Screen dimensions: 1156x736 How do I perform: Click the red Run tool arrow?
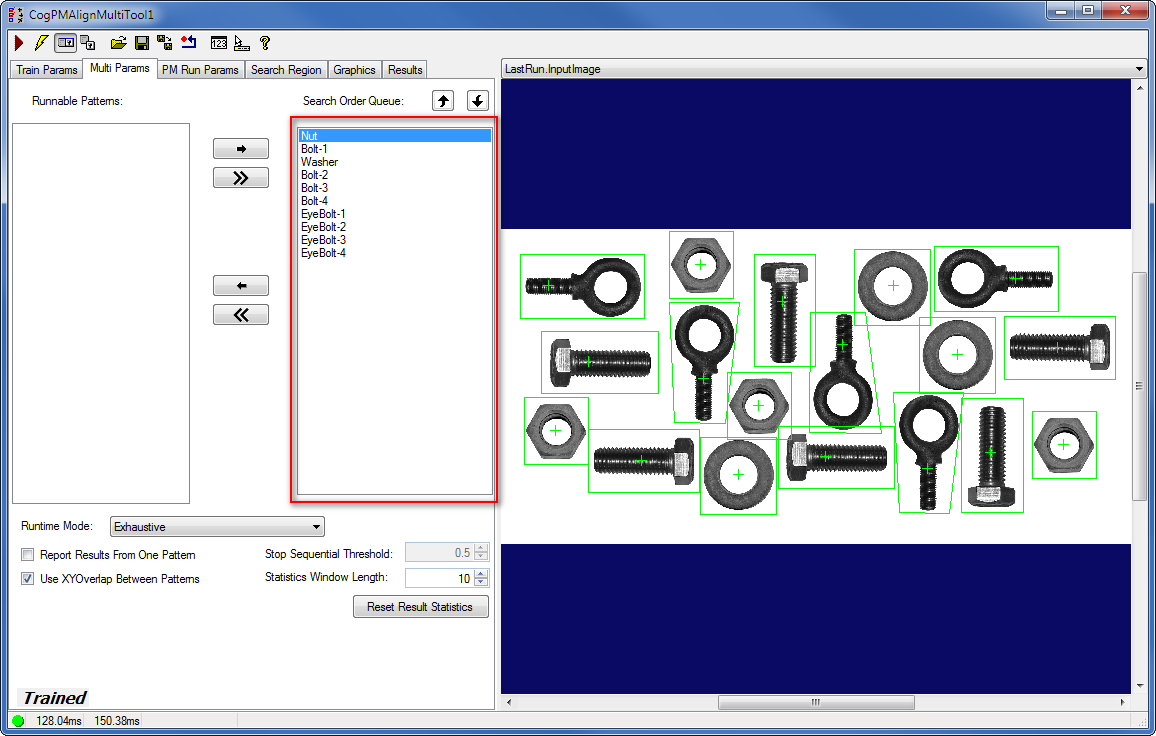(19, 43)
